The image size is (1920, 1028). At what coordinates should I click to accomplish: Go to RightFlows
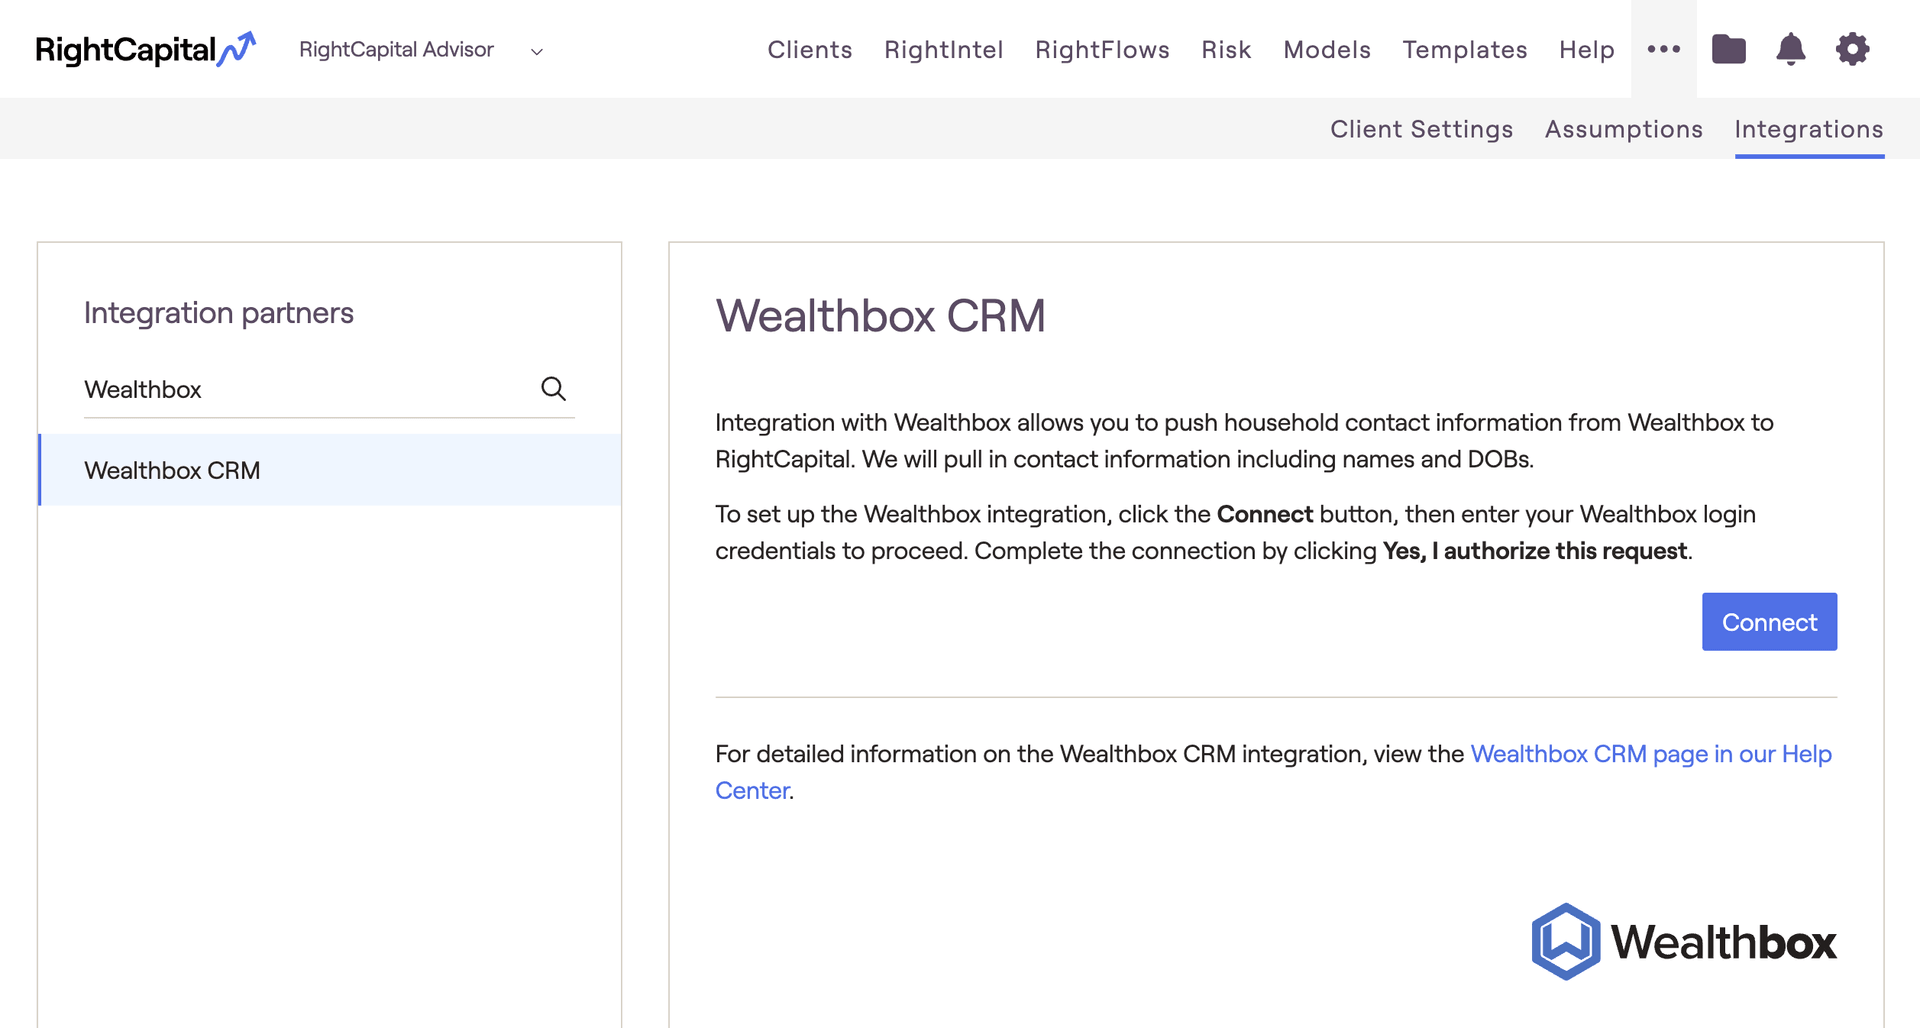pyautogui.click(x=1102, y=50)
